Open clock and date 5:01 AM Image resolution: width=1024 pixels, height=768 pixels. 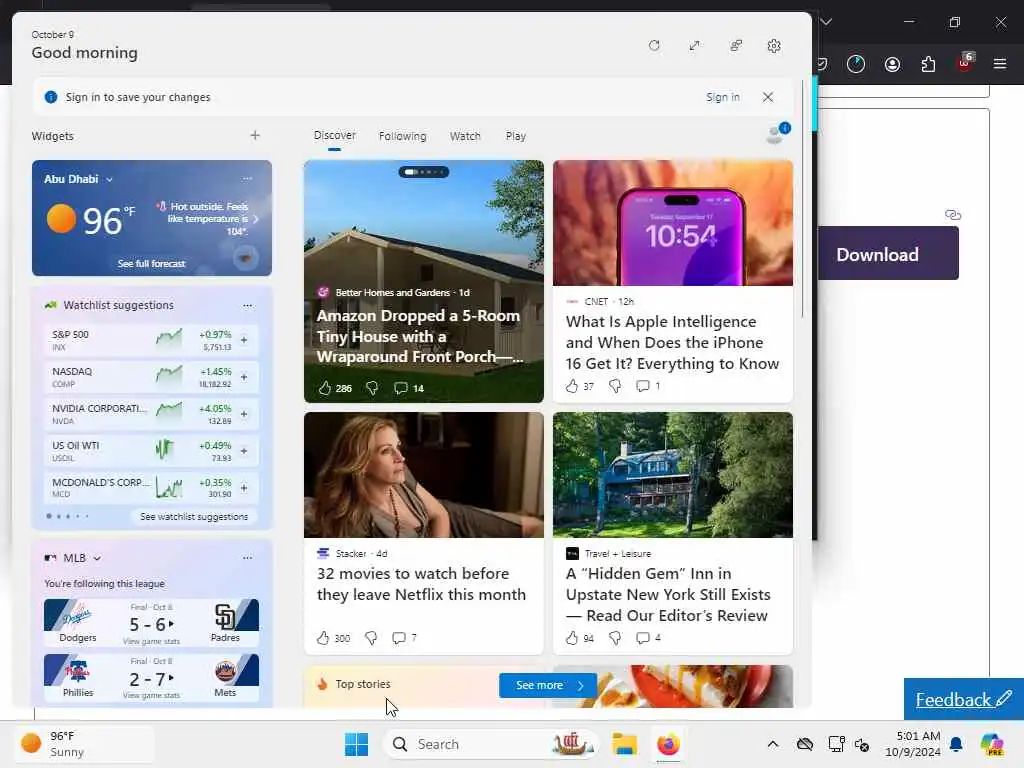(912, 744)
